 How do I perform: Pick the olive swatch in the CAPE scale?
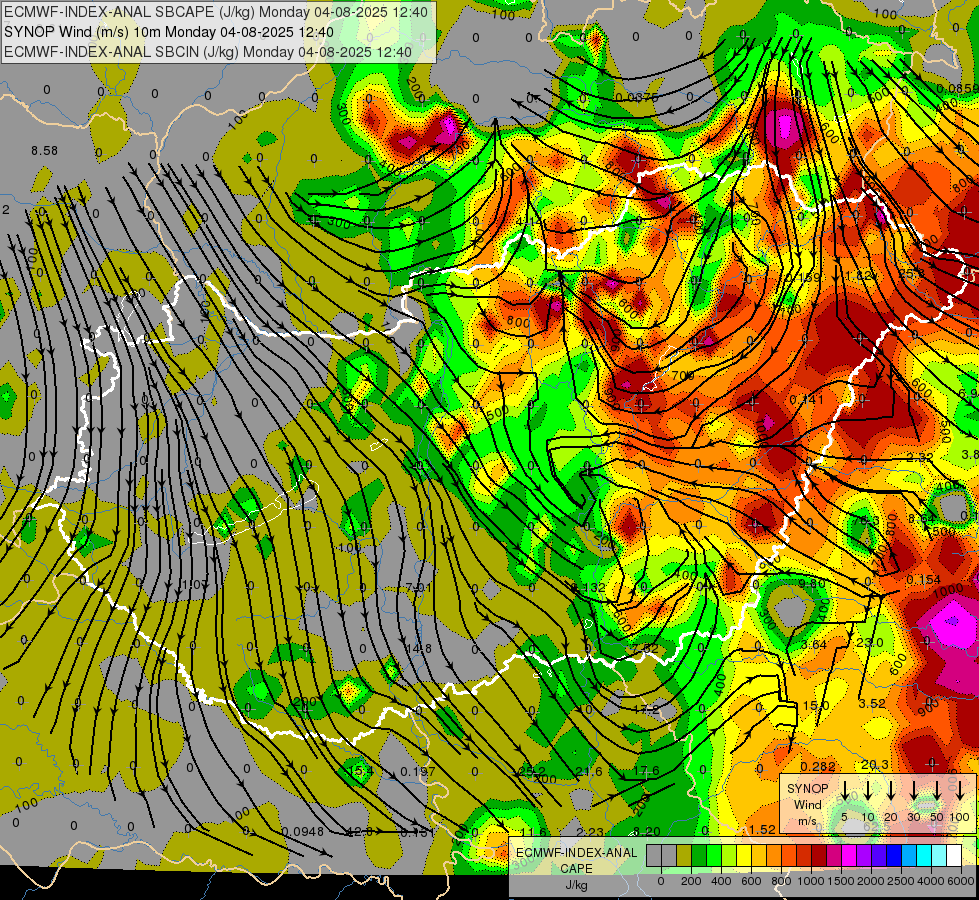click(684, 855)
